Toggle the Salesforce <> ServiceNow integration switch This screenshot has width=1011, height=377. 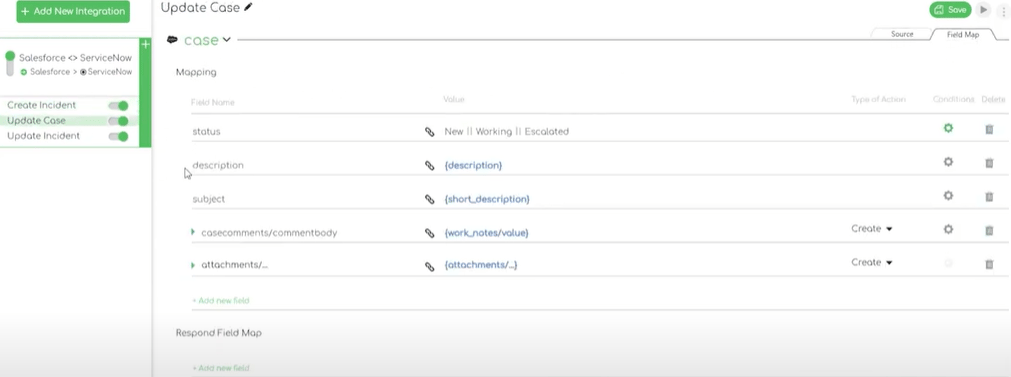10,63
